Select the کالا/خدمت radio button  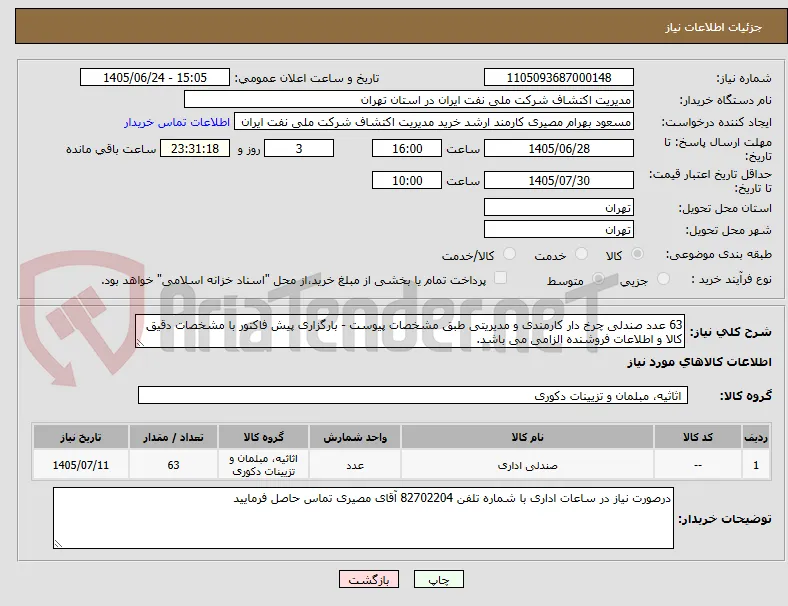(510, 254)
